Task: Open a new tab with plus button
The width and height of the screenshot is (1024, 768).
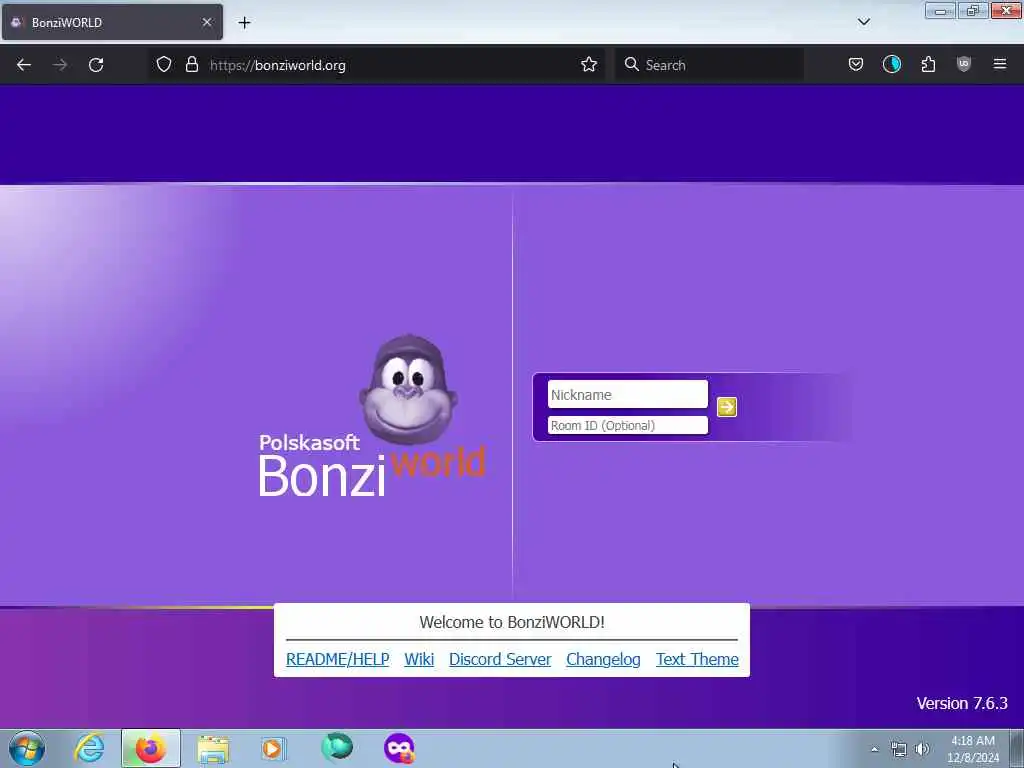Action: tap(244, 23)
